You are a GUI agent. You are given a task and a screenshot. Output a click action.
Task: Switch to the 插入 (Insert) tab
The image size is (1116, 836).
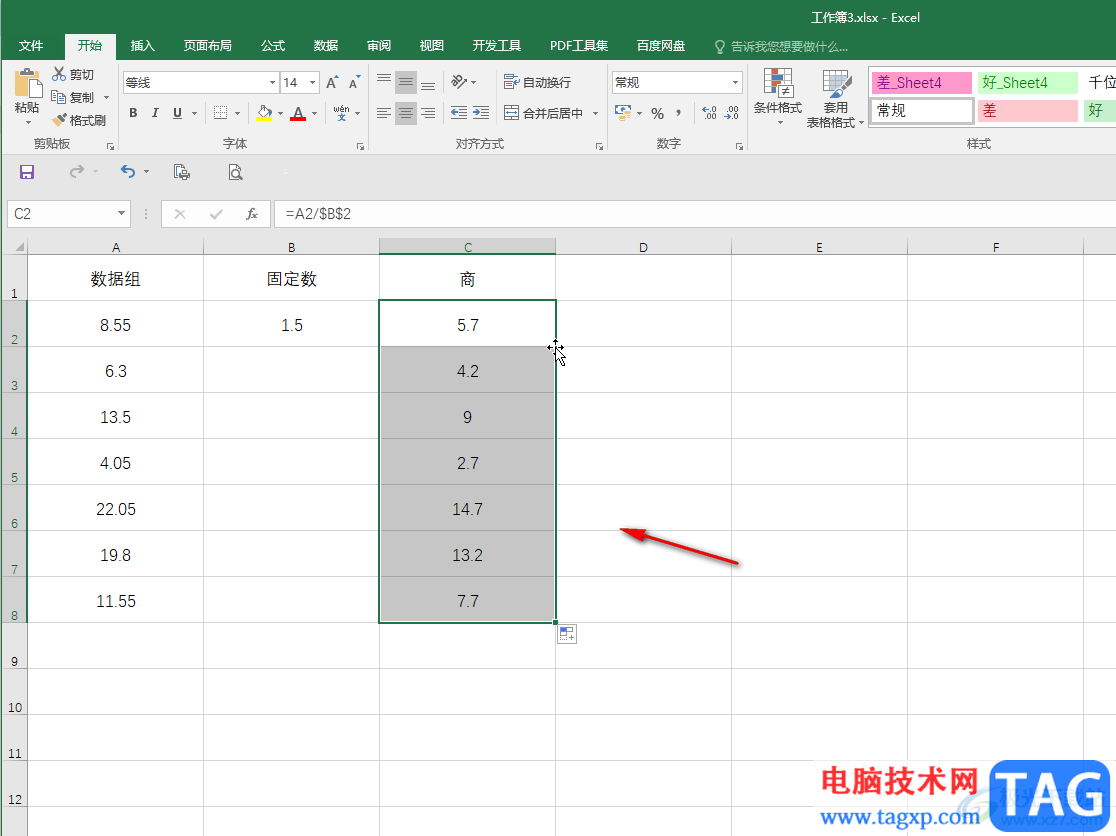[142, 46]
